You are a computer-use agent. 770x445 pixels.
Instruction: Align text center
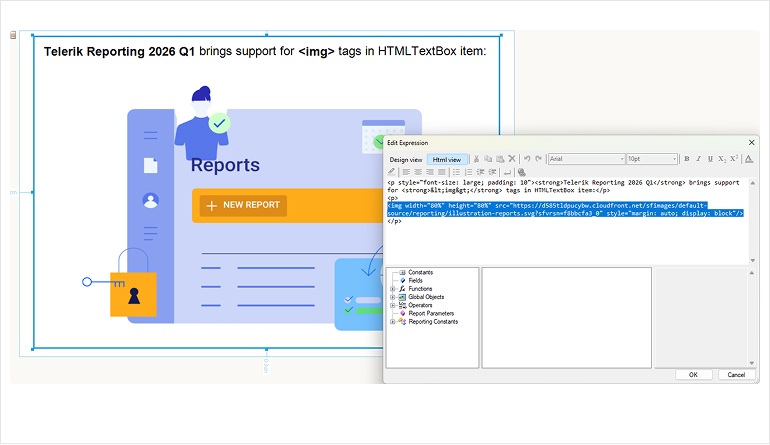418,172
